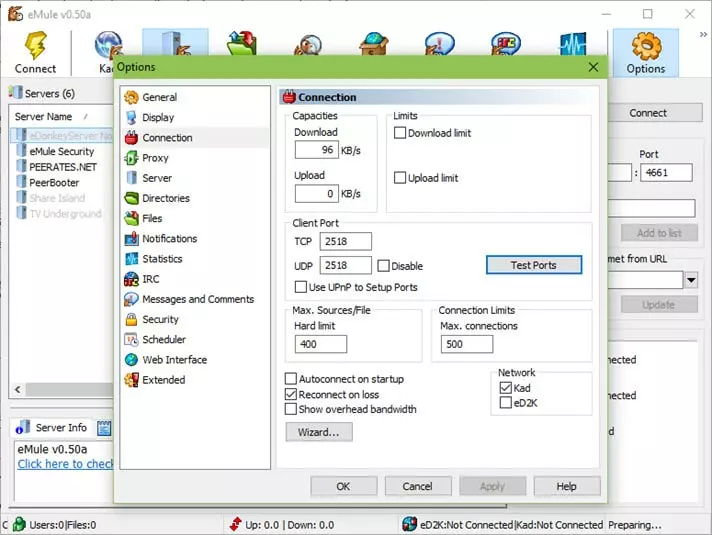Open the Statistics waveform toolbar icon
This screenshot has width=712, height=535.
coord(573,44)
